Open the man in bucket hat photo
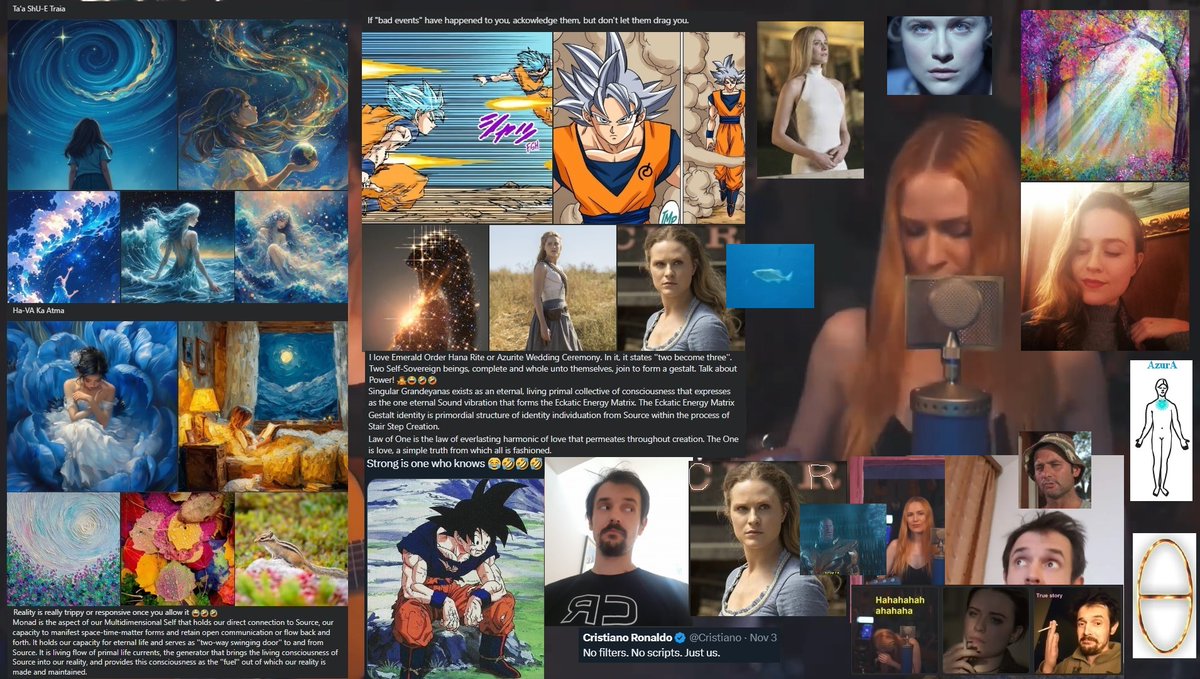 click(x=1055, y=470)
